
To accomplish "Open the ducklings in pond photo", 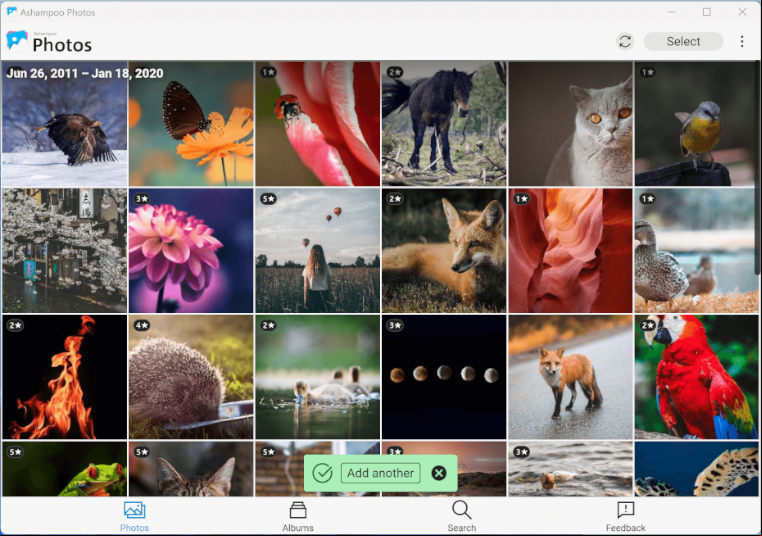I will pos(318,377).
